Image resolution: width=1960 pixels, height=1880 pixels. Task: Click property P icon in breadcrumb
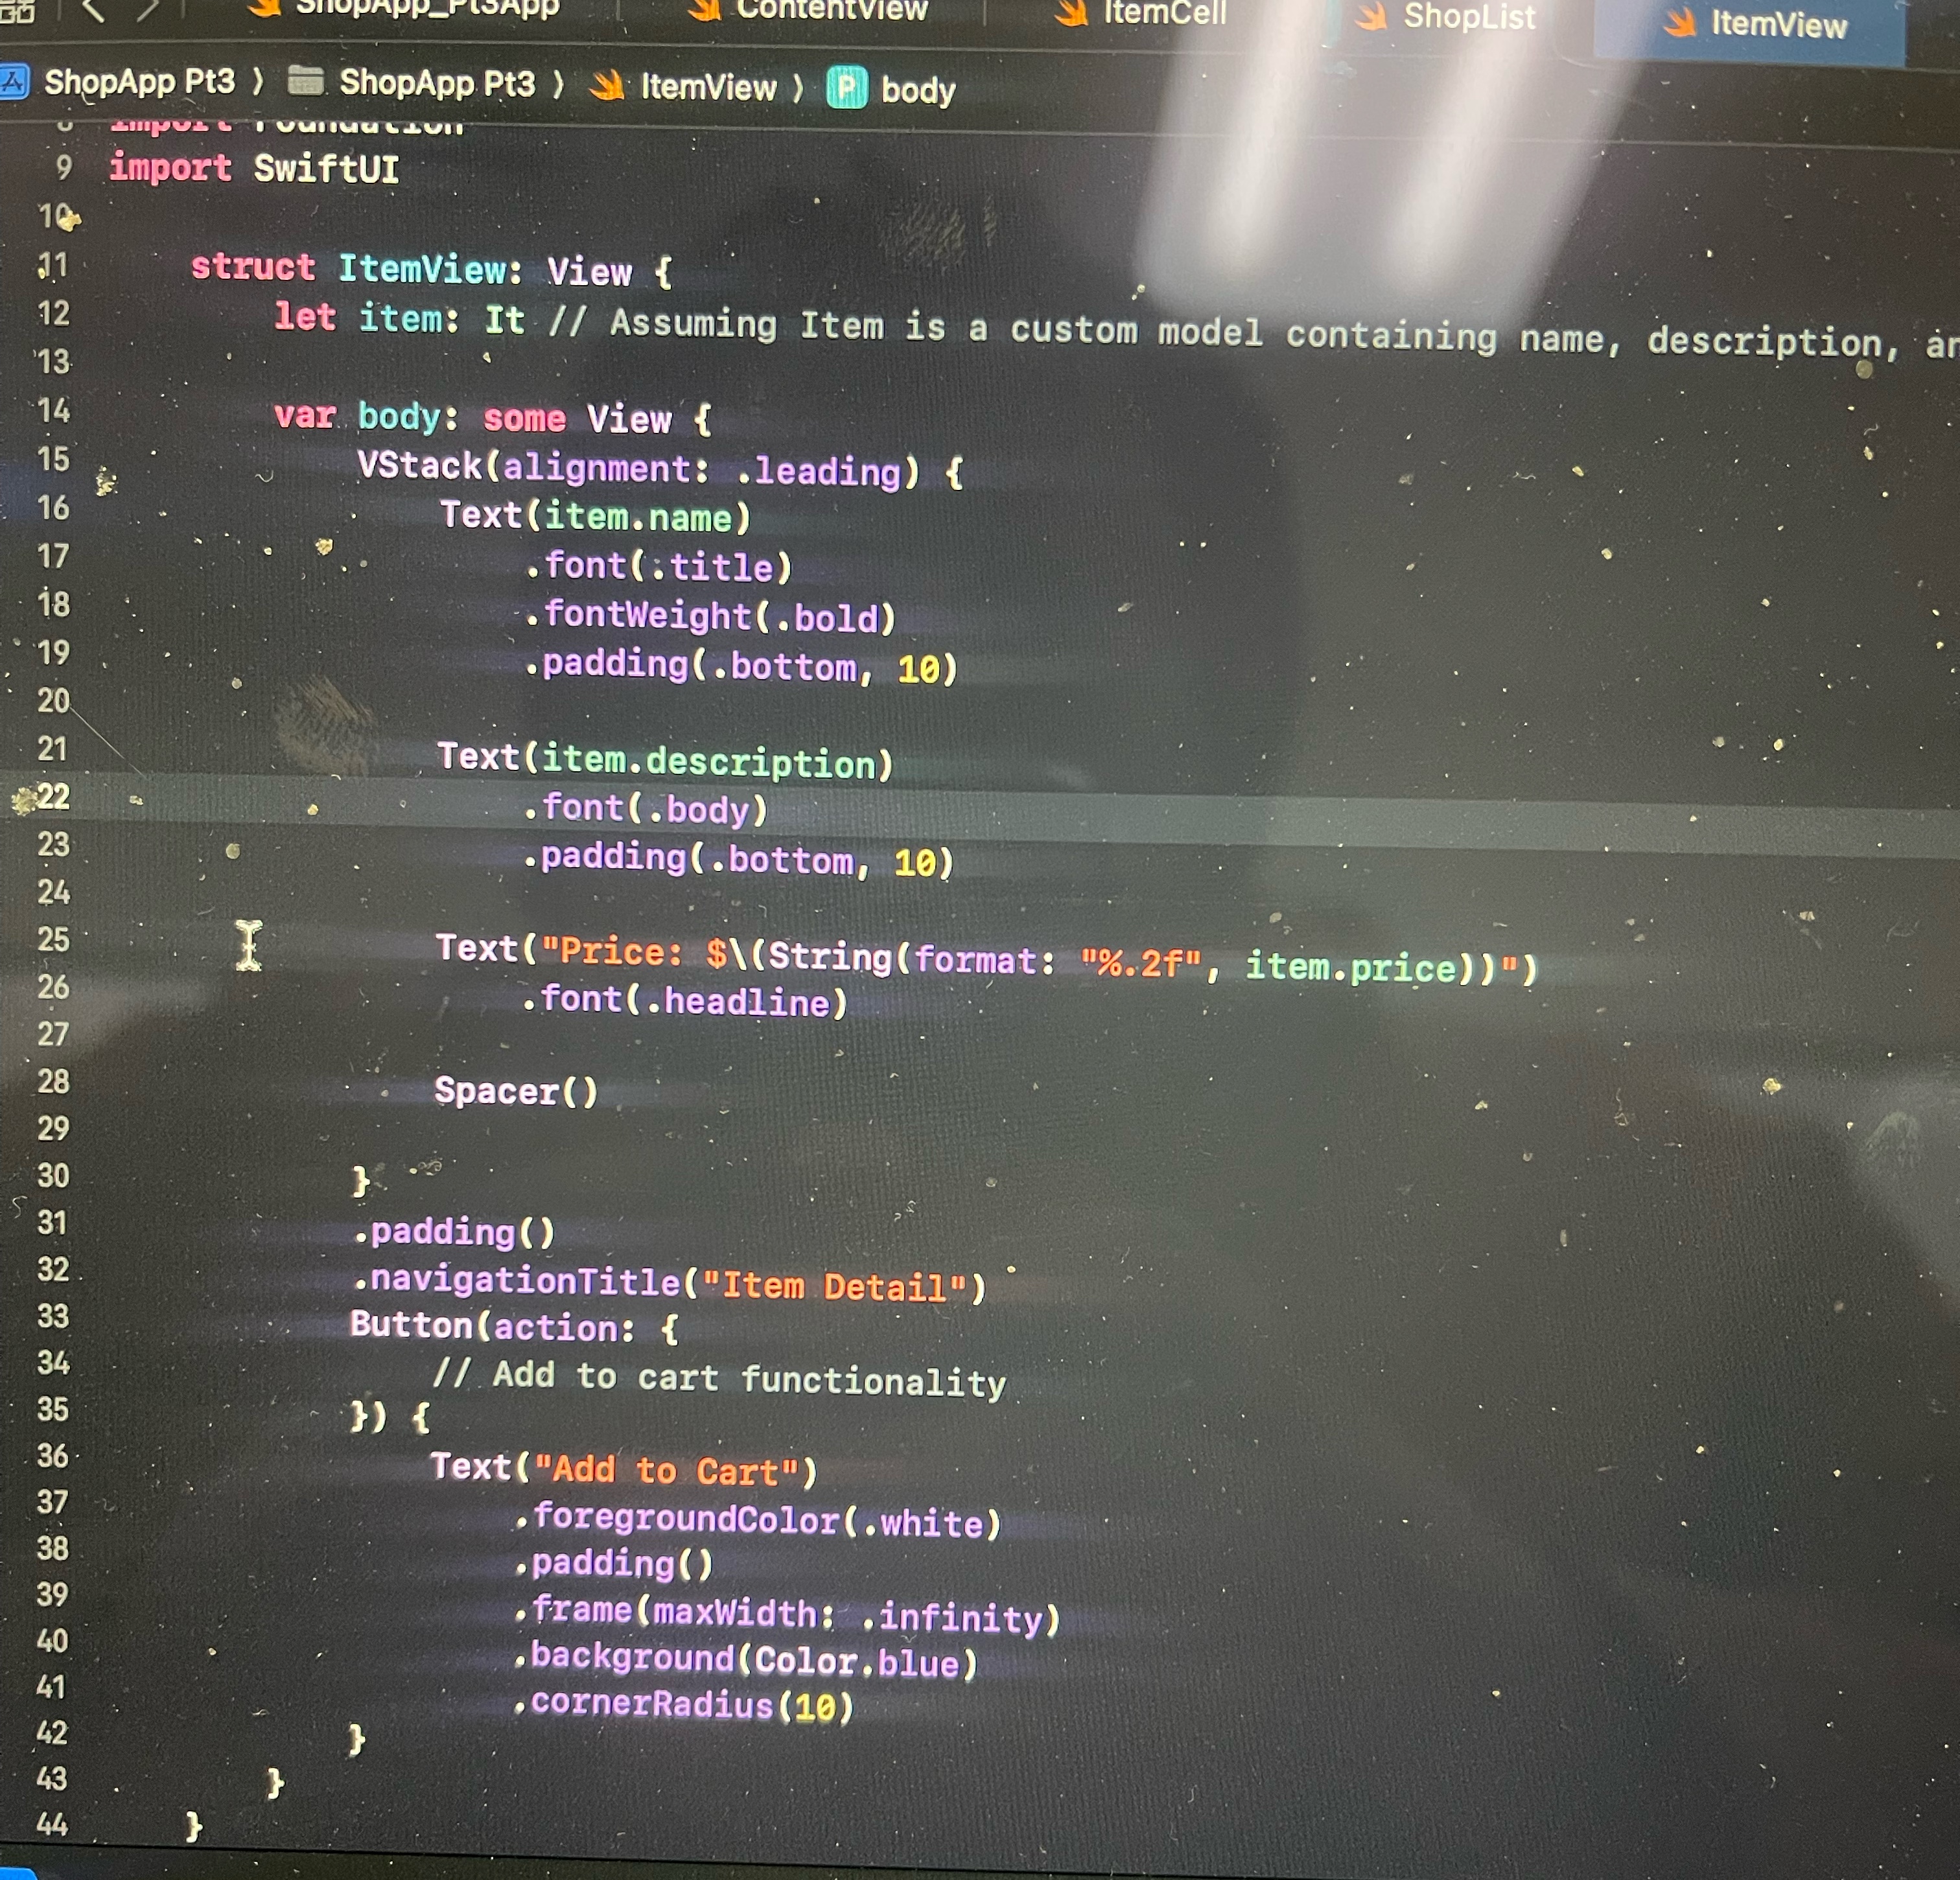(x=847, y=88)
